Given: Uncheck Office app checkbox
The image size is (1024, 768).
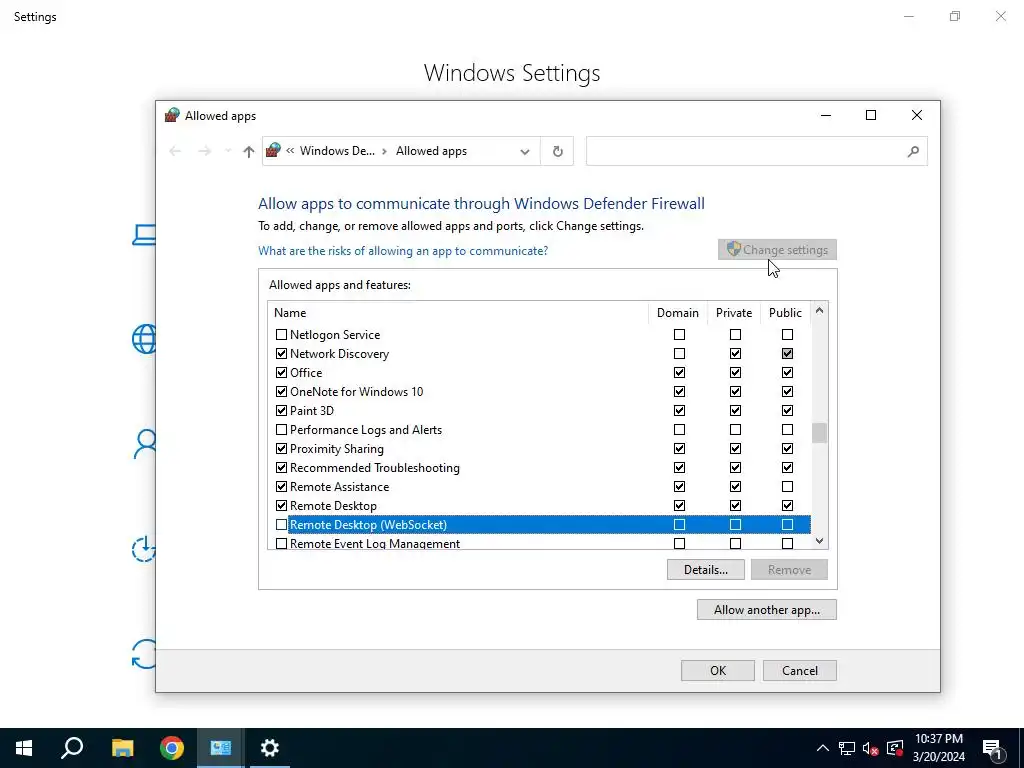Looking at the screenshot, I should [281, 372].
